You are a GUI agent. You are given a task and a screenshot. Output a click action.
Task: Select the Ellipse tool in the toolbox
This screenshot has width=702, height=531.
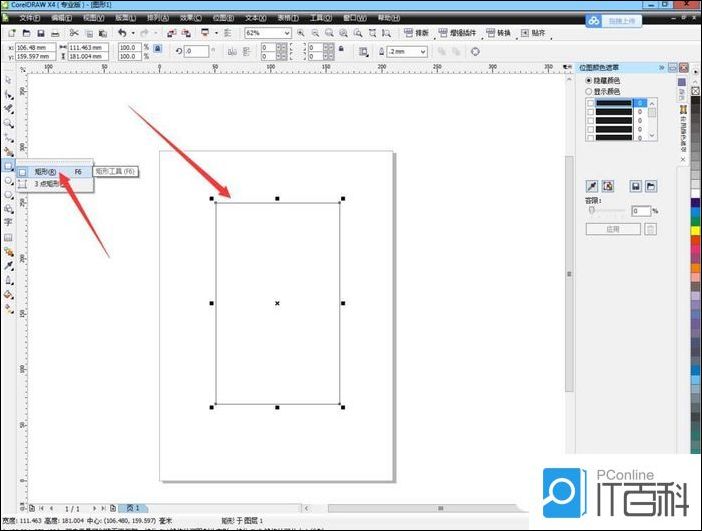(8, 180)
